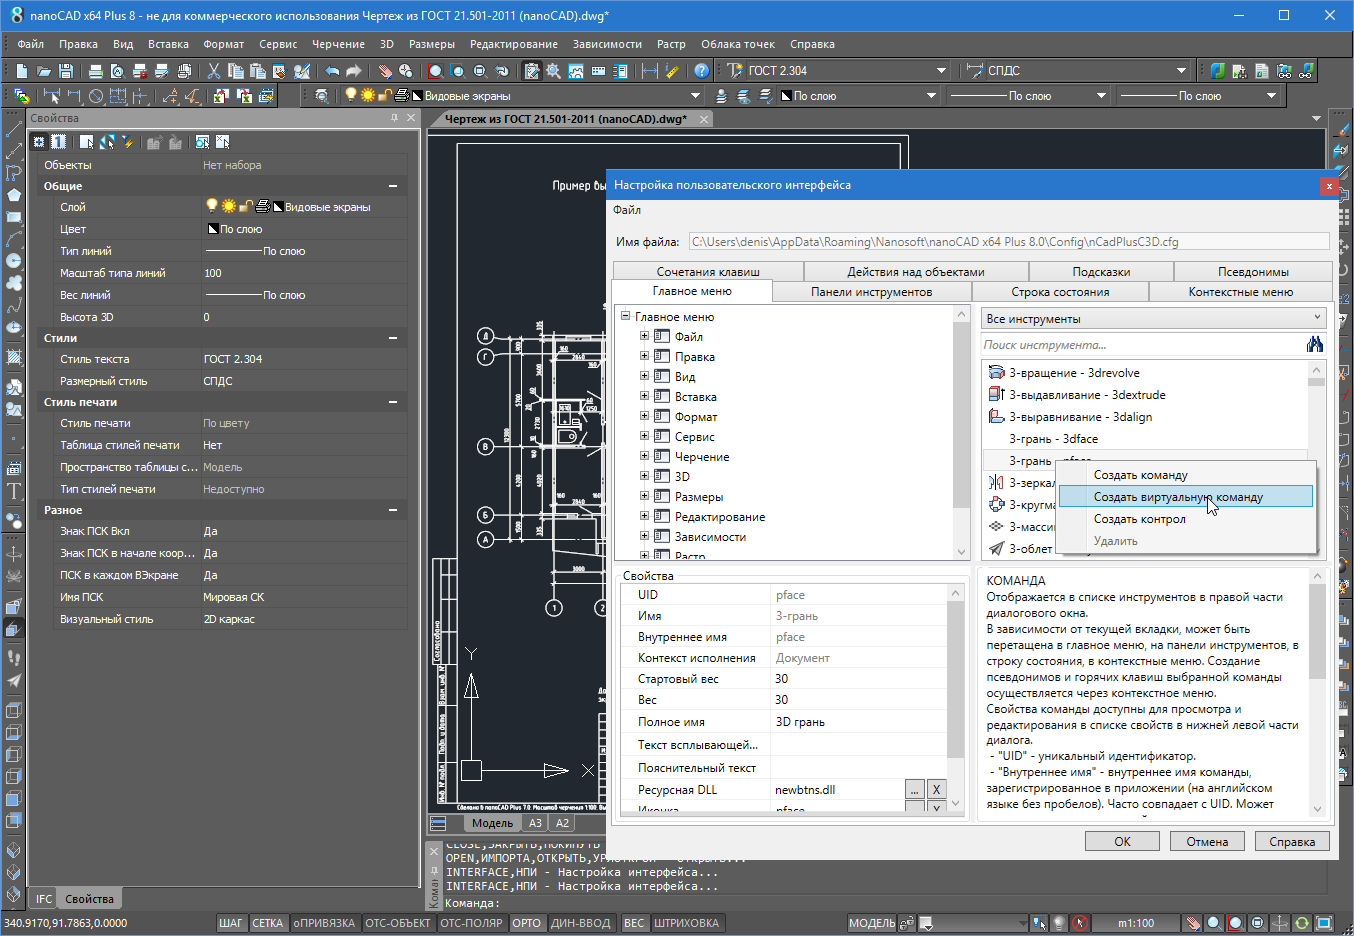Click the binoculars search icon in dialog
The image size is (1354, 936).
tap(1315, 344)
